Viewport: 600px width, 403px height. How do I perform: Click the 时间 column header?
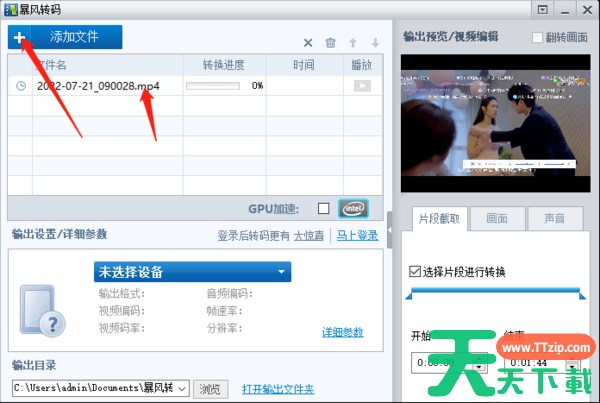(304, 65)
